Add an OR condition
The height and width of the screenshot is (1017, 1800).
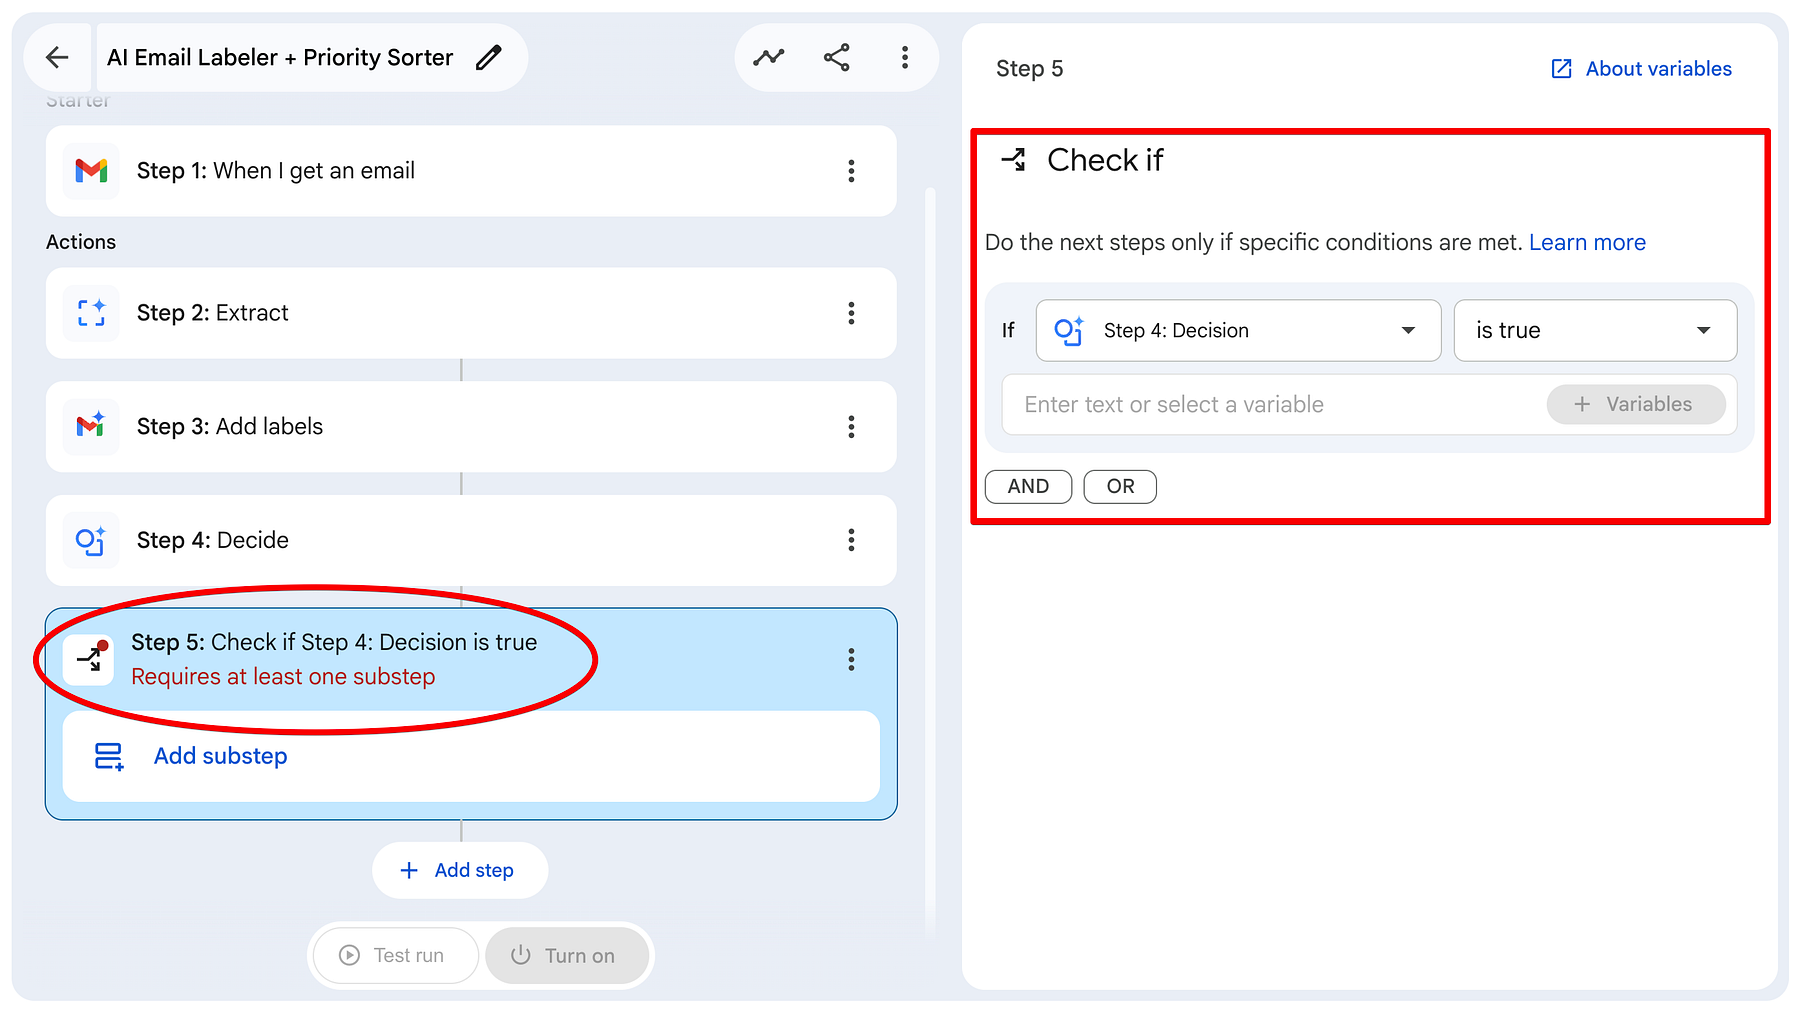tap(1120, 487)
